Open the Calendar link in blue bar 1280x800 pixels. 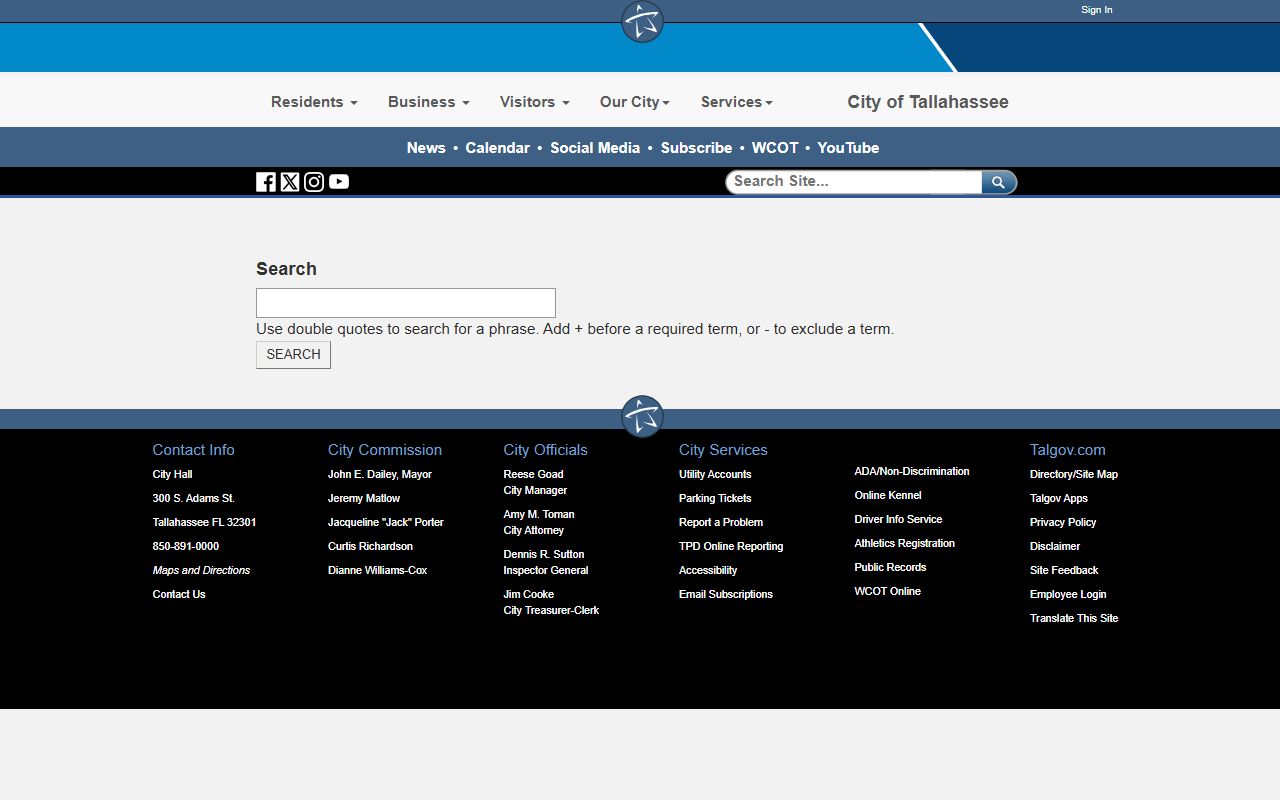click(x=497, y=148)
